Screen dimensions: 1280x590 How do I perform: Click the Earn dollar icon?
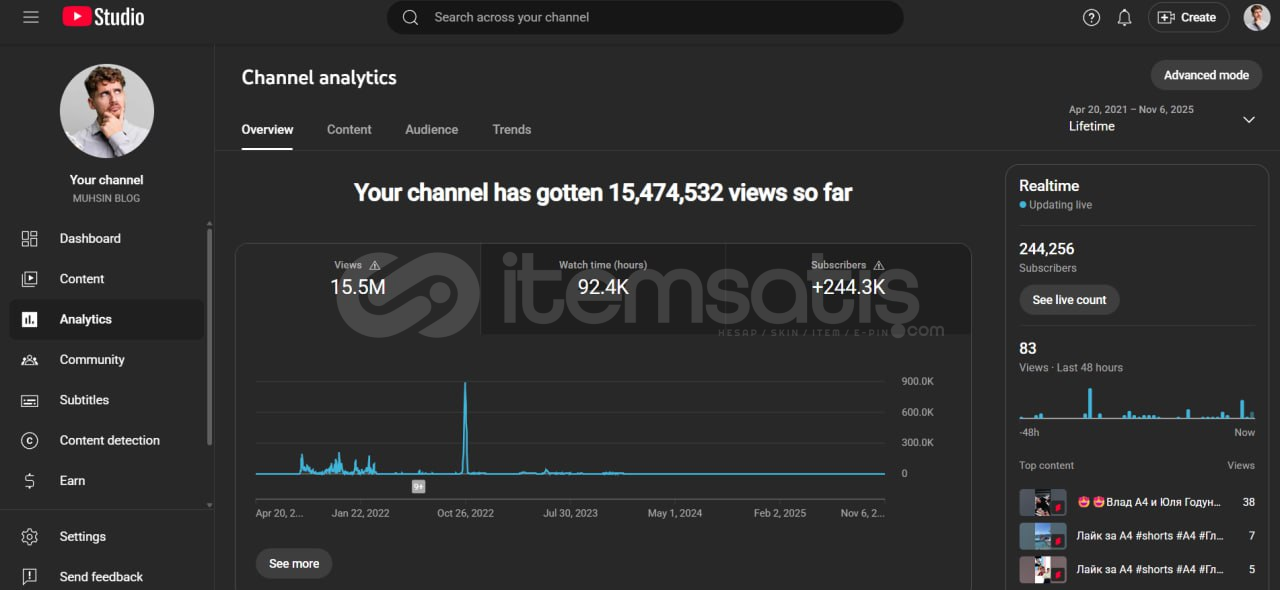(30, 481)
